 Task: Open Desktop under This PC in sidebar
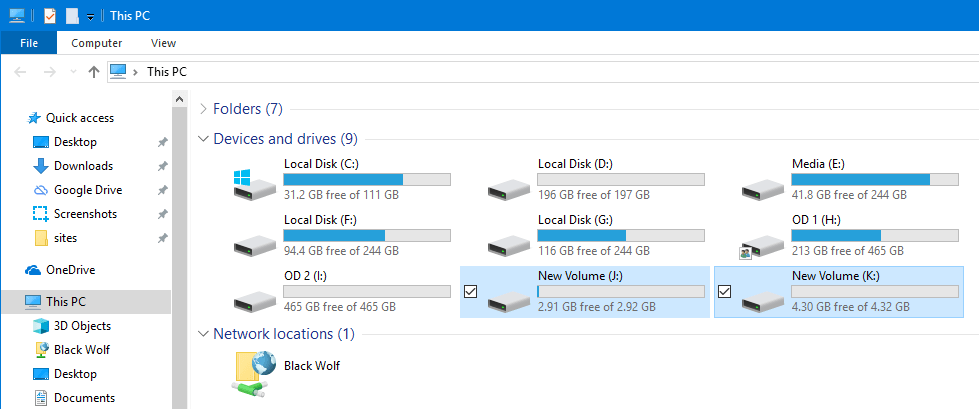tap(76, 374)
